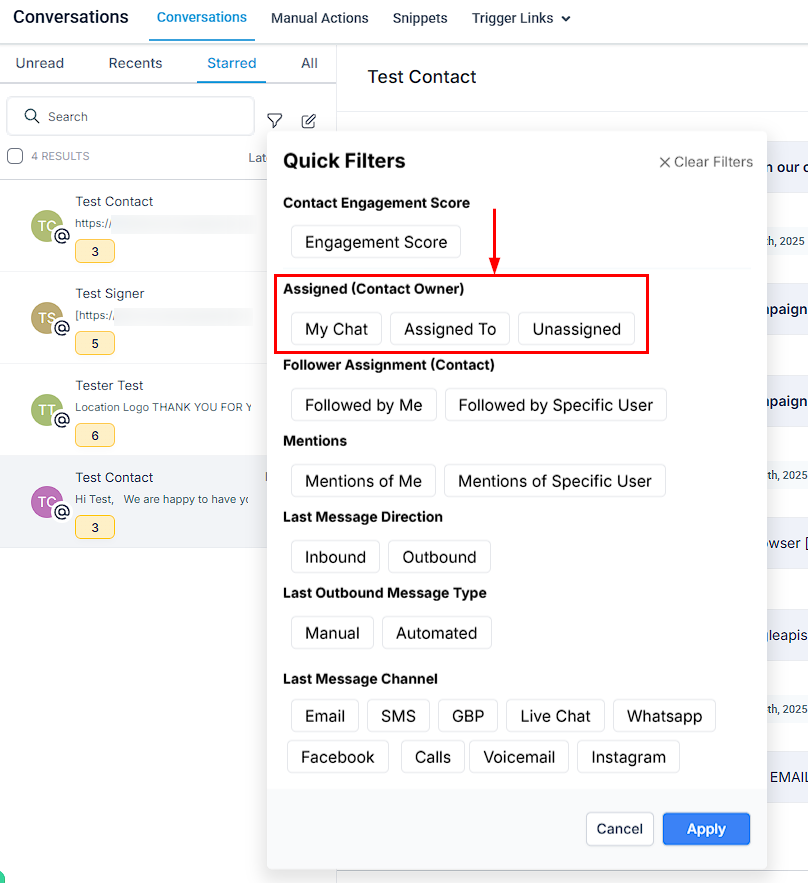Filter by Voicemail channel

coord(519,757)
